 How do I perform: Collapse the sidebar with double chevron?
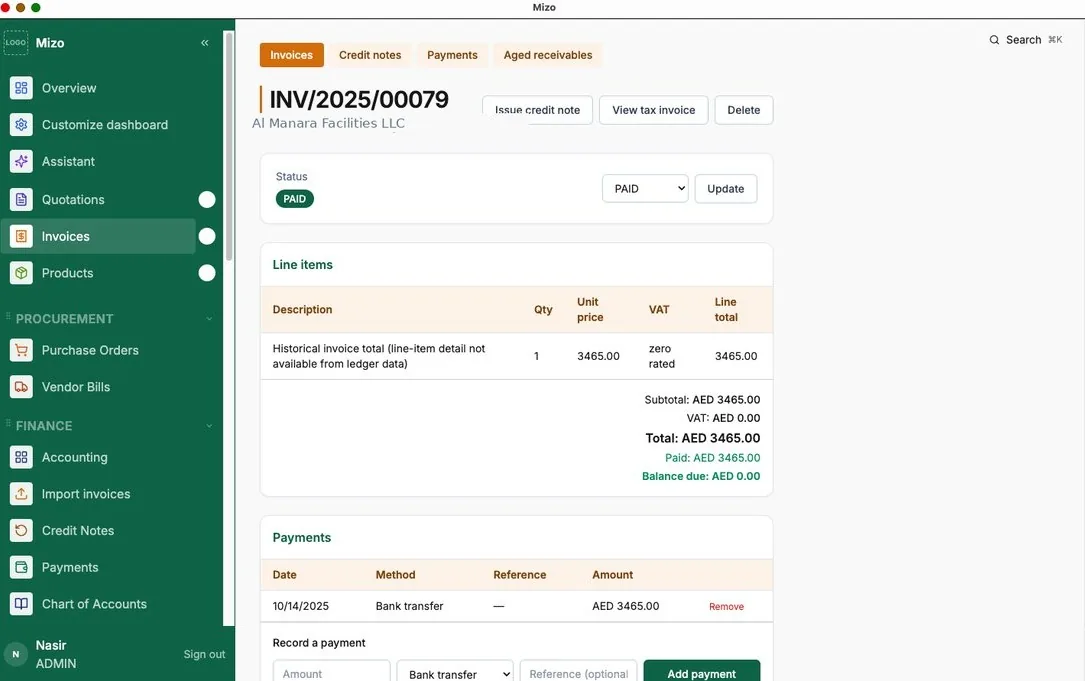click(x=205, y=43)
